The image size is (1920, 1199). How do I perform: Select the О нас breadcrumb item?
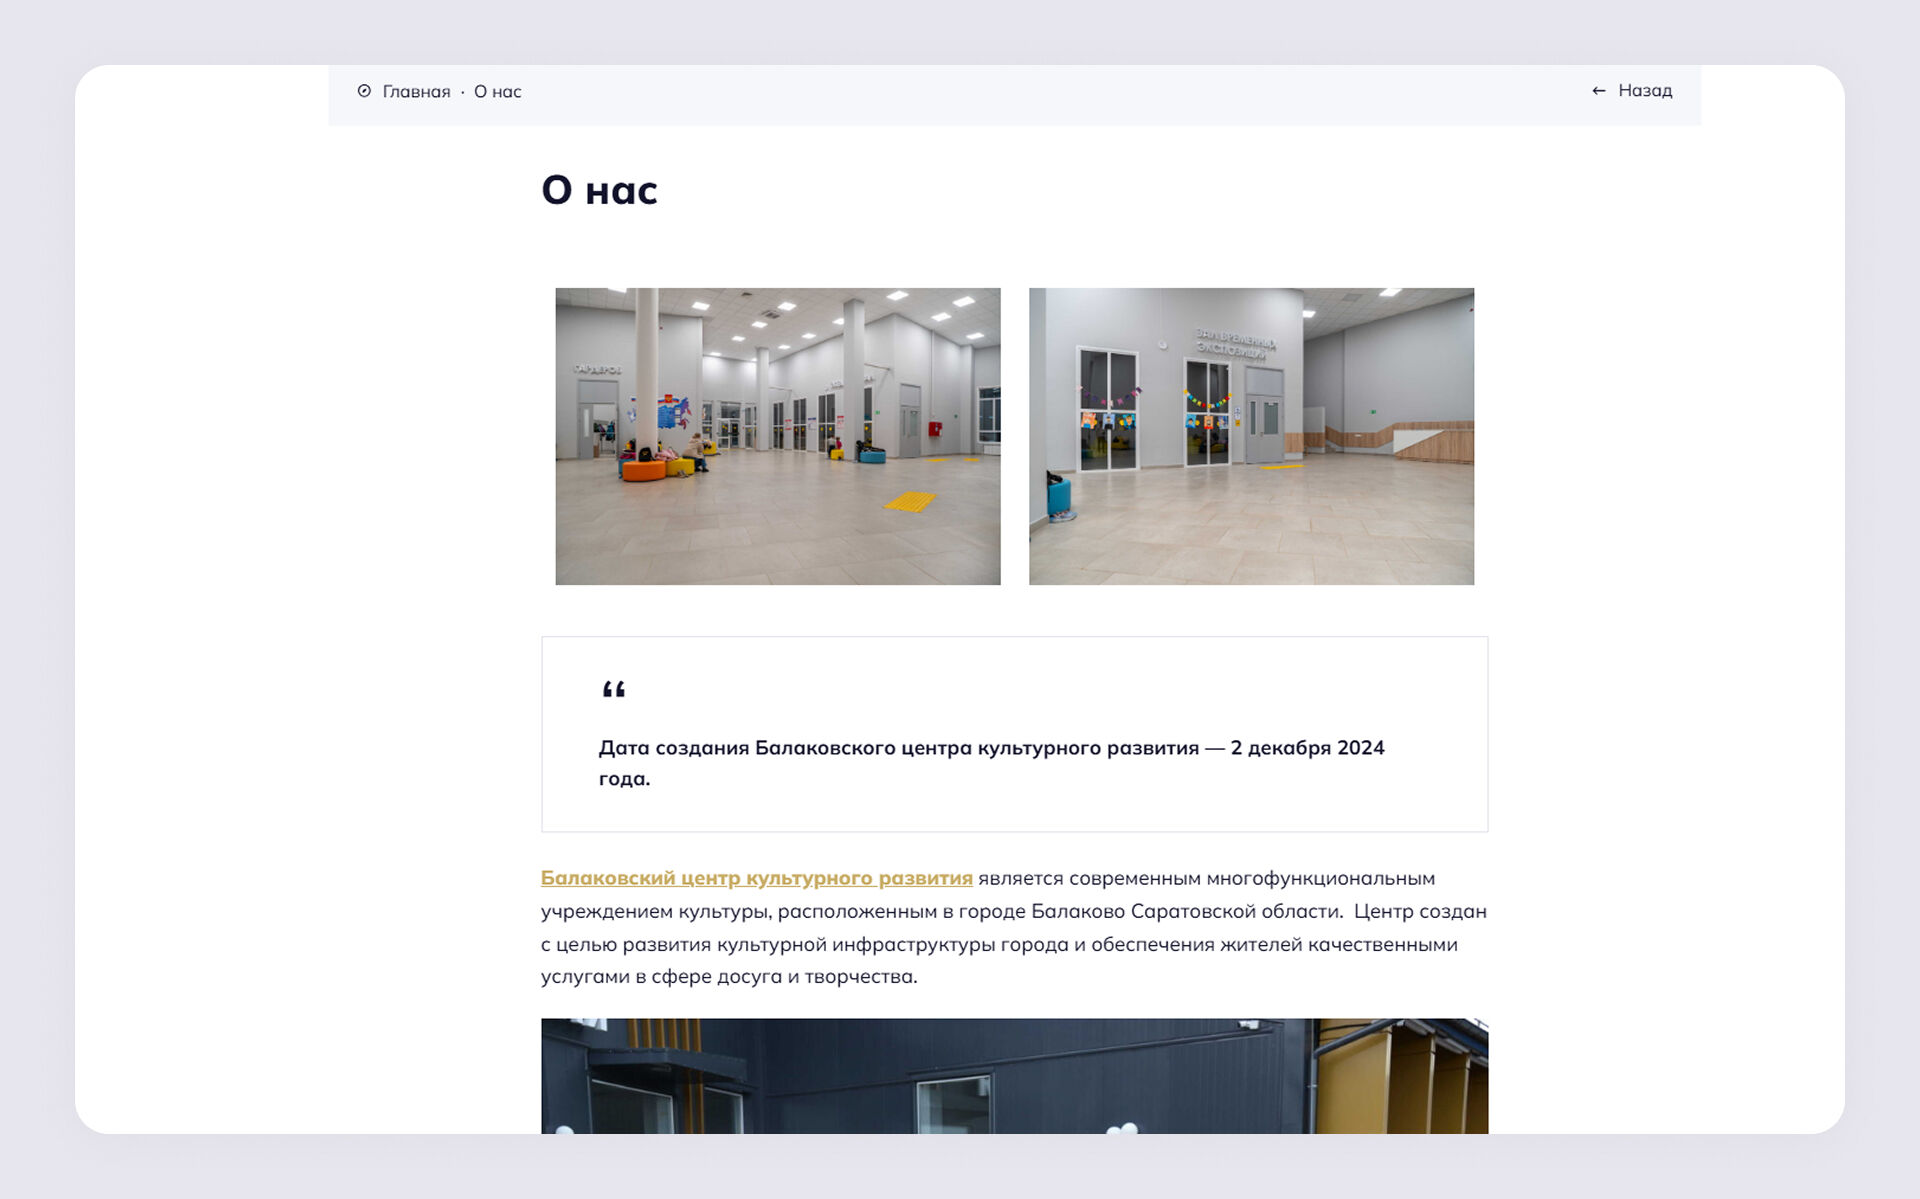click(x=497, y=92)
